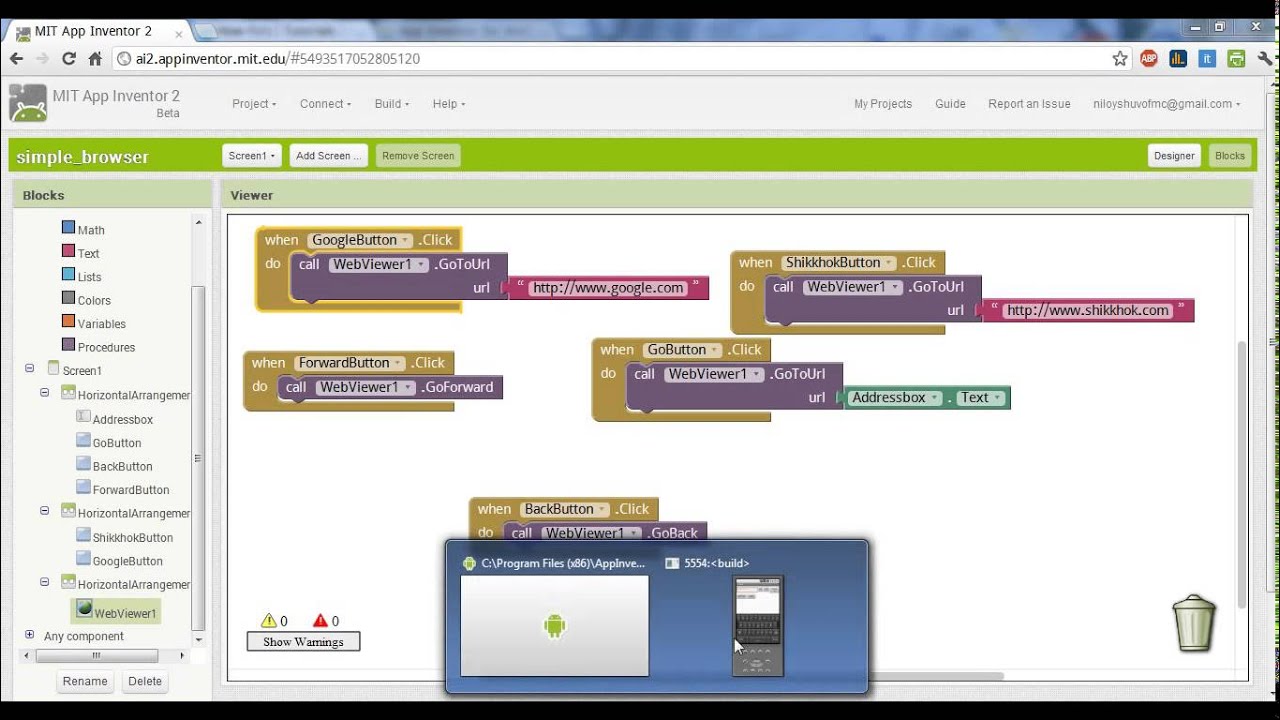
Task: Click the red error triangle icon
Action: [320, 620]
